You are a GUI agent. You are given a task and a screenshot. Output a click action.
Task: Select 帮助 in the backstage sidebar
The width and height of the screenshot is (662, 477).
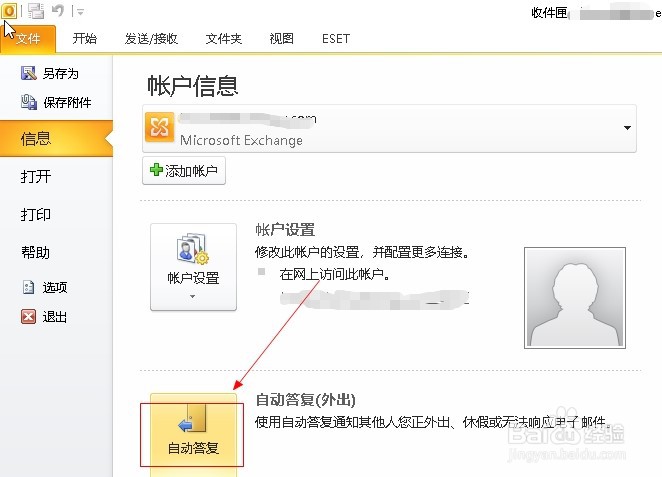36,252
